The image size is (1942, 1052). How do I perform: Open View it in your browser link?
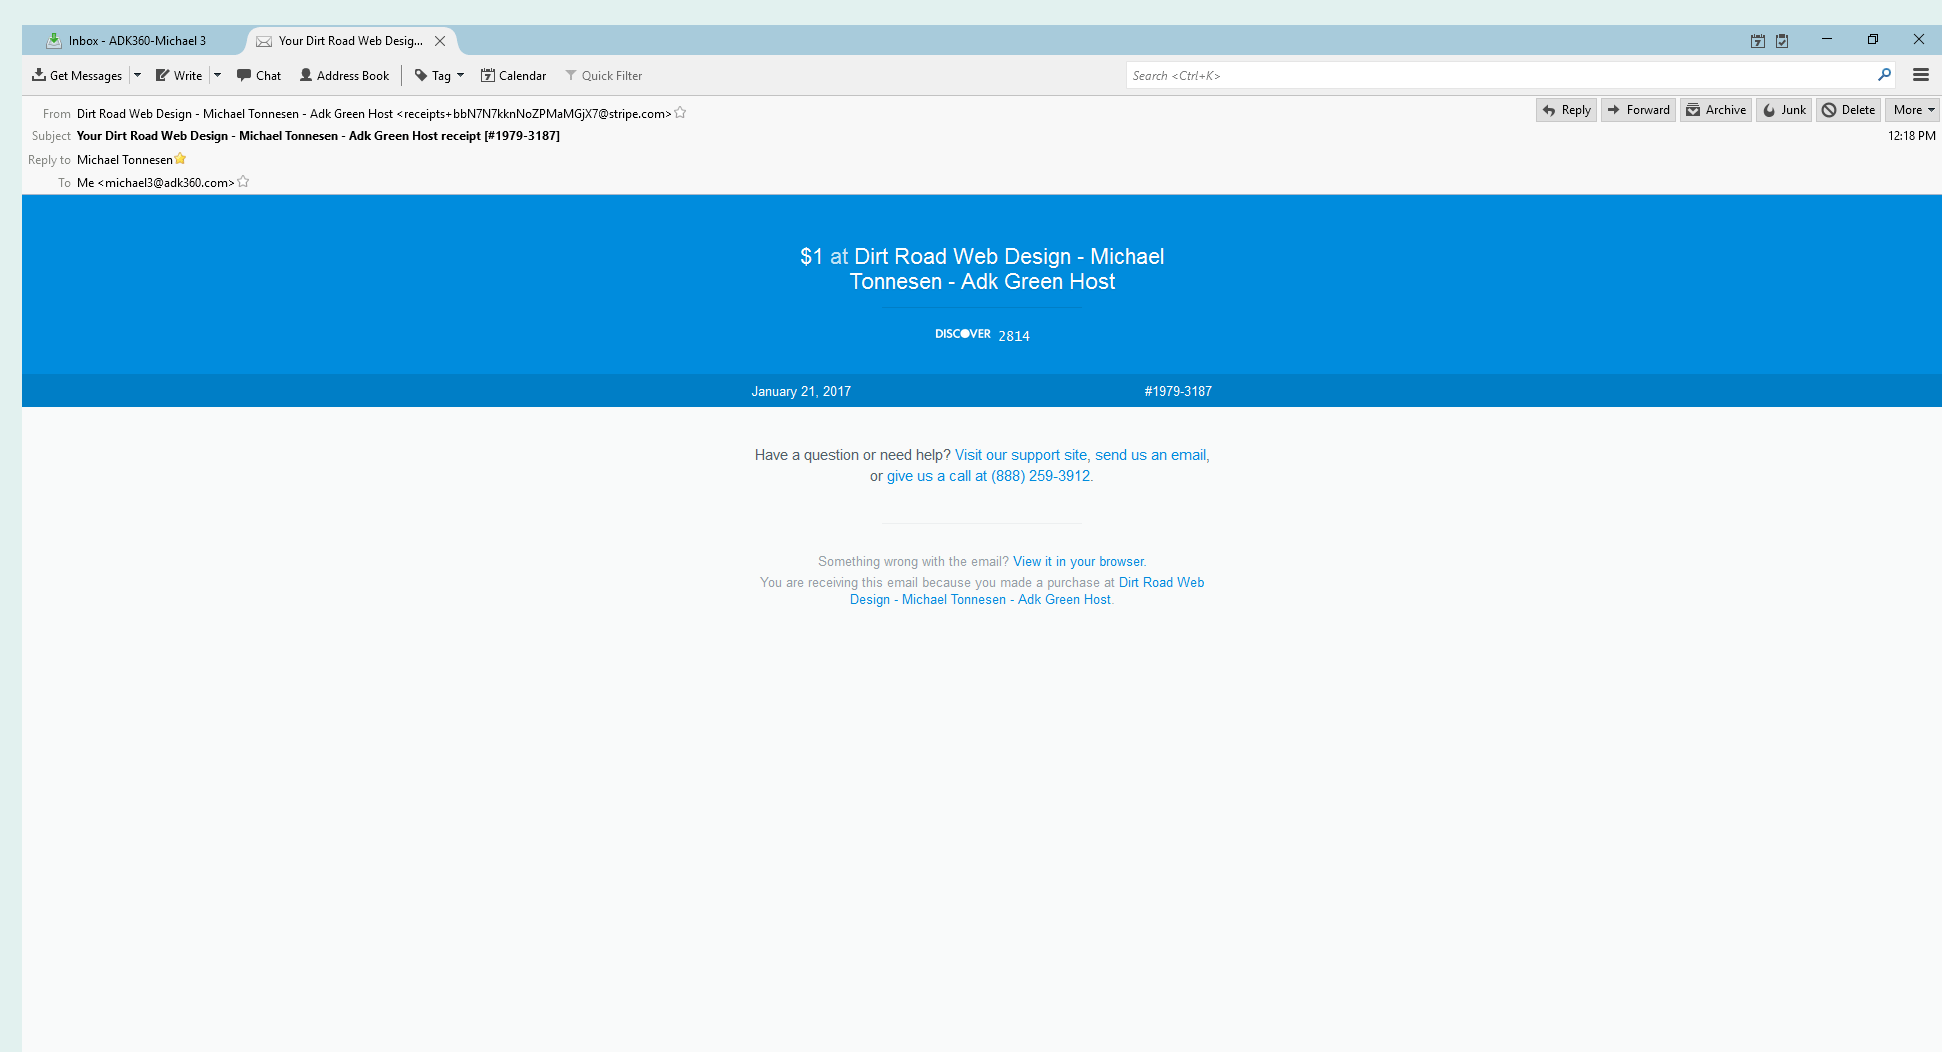[x=1078, y=562]
